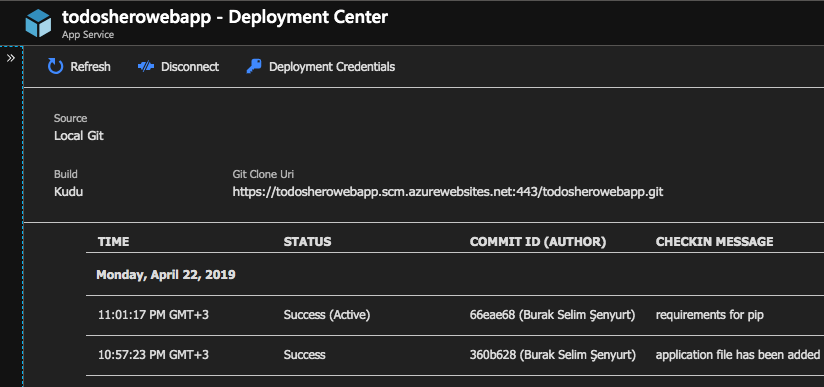Image resolution: width=824 pixels, height=387 pixels.
Task: Open Deployment Credentials
Action: click(332, 67)
